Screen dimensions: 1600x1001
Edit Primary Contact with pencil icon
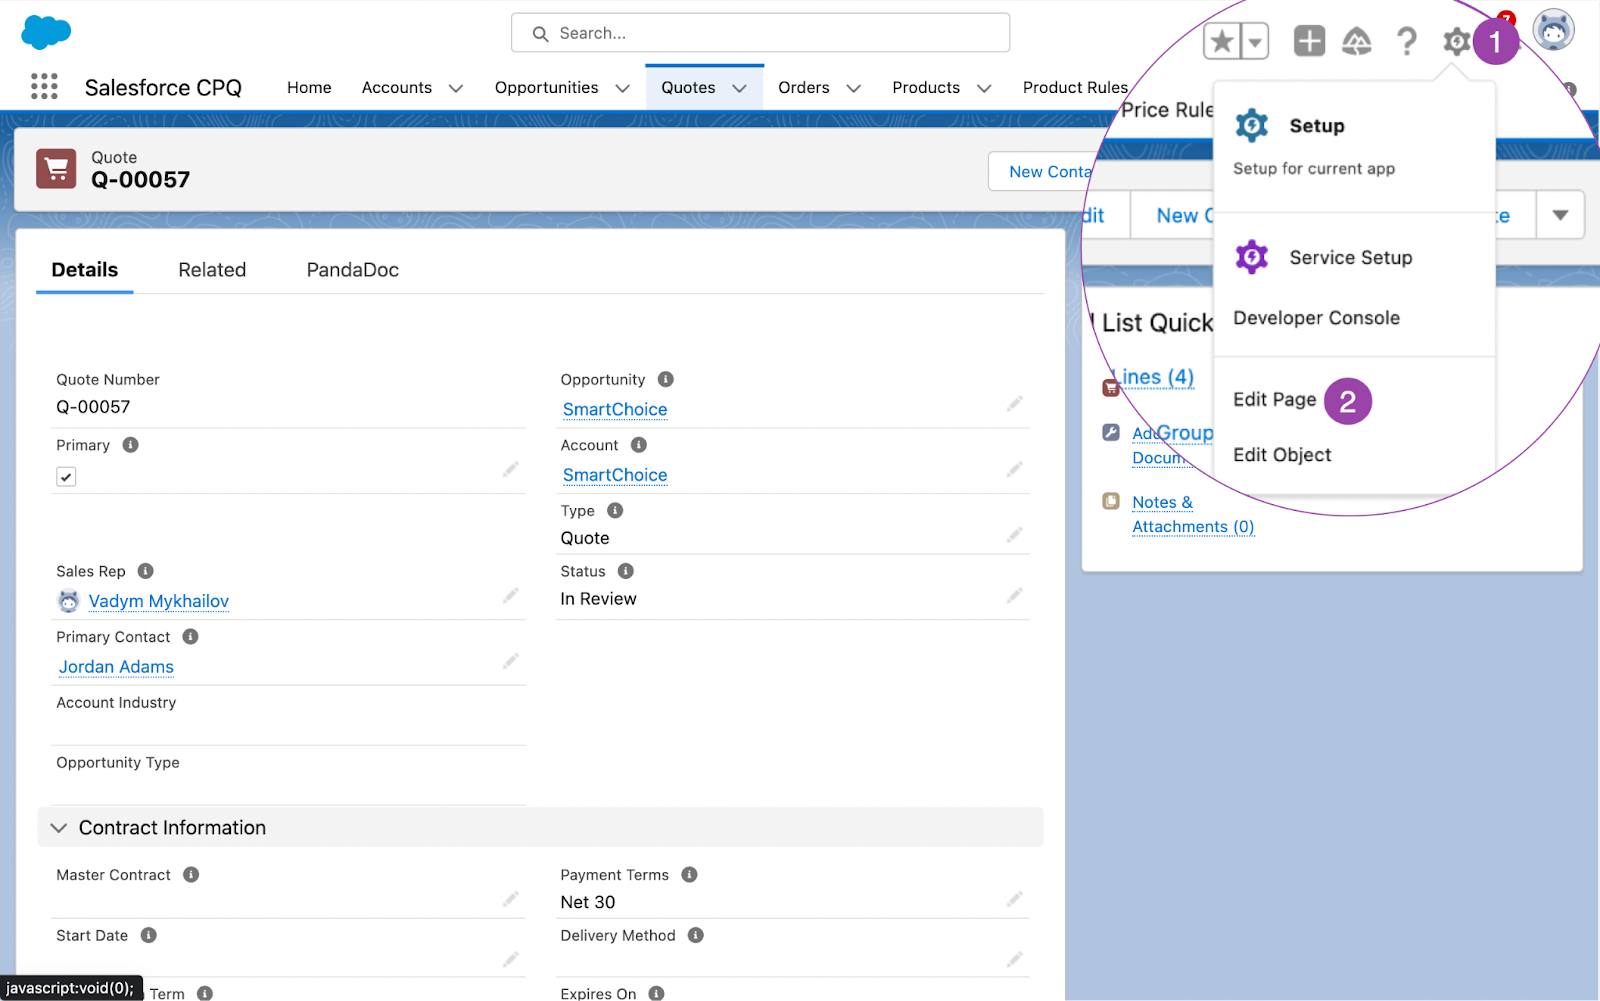tap(510, 661)
